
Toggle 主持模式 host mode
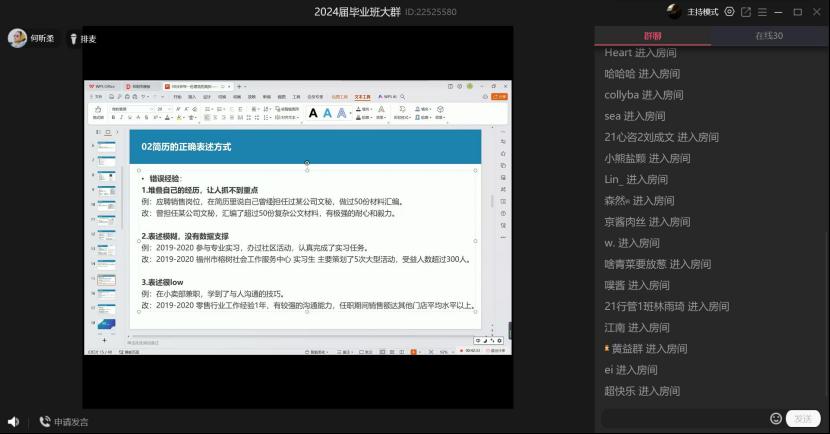click(x=702, y=12)
